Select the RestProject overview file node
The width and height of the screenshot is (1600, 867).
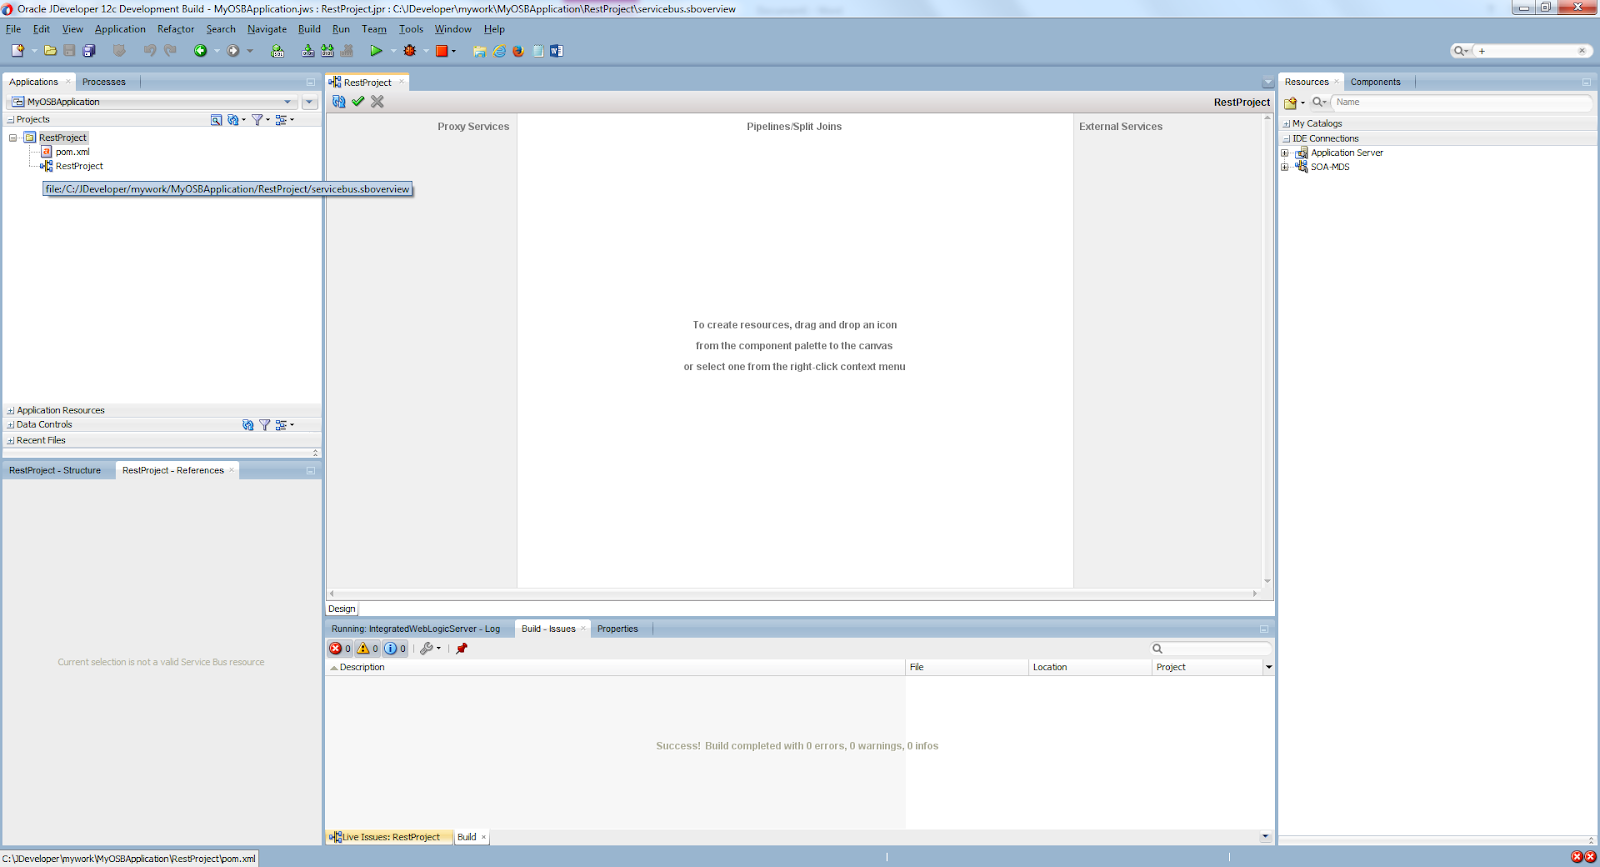pos(79,166)
